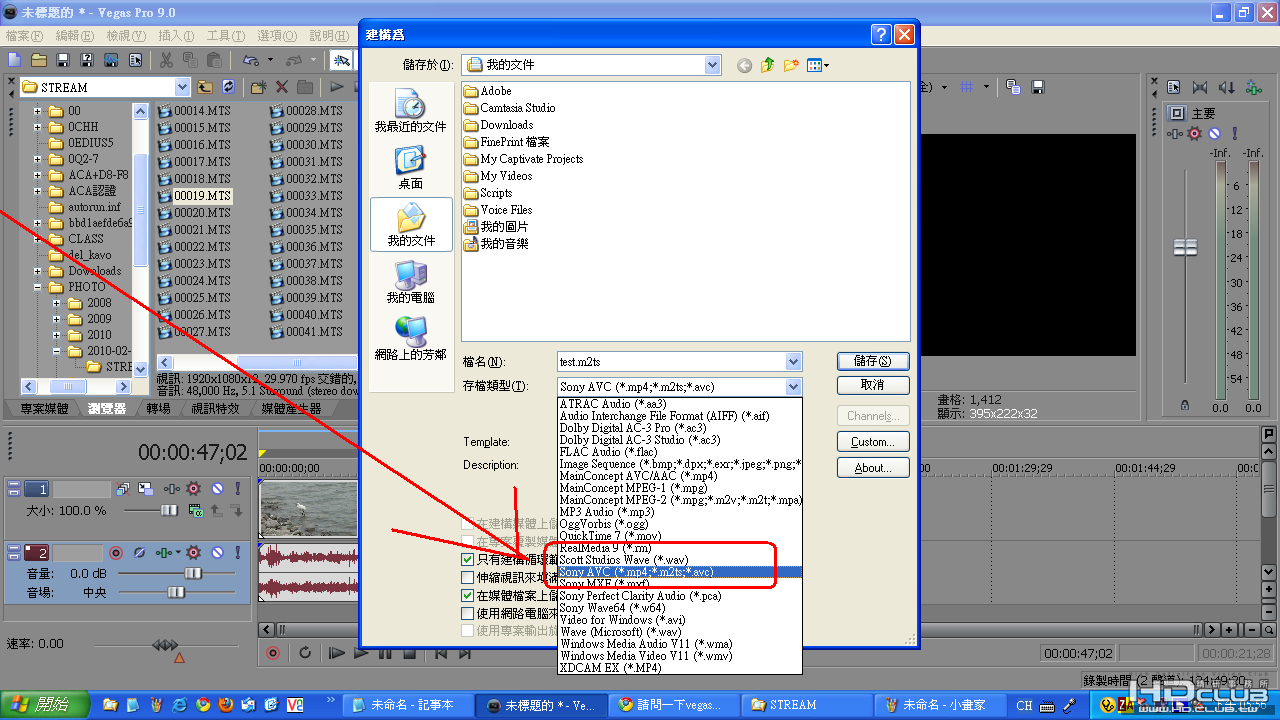Image resolution: width=1280 pixels, height=720 pixels.
Task: Toggle the 使用網路電腦 network render checkbox
Action: click(x=467, y=613)
